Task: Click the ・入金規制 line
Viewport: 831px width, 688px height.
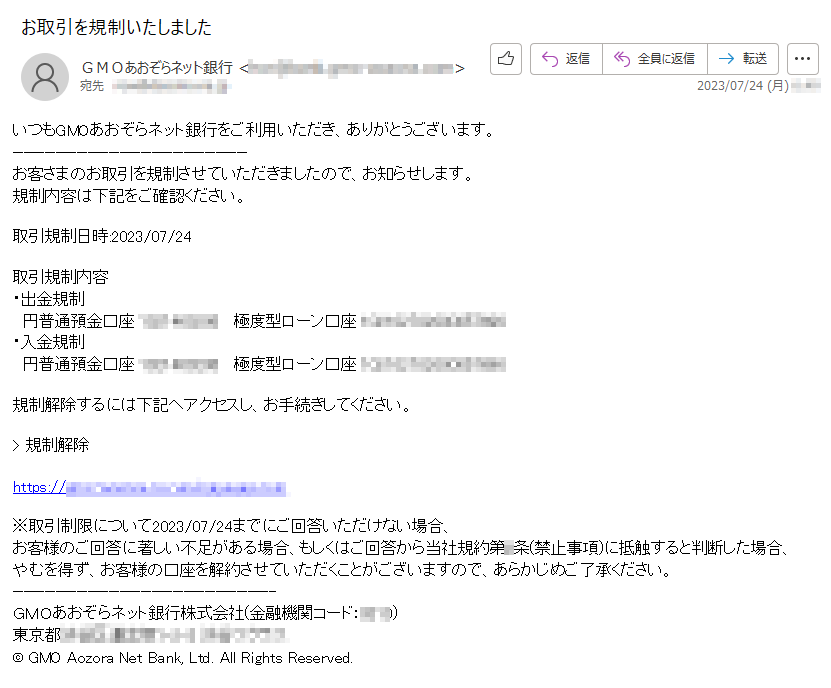Action: pyautogui.click(x=49, y=342)
